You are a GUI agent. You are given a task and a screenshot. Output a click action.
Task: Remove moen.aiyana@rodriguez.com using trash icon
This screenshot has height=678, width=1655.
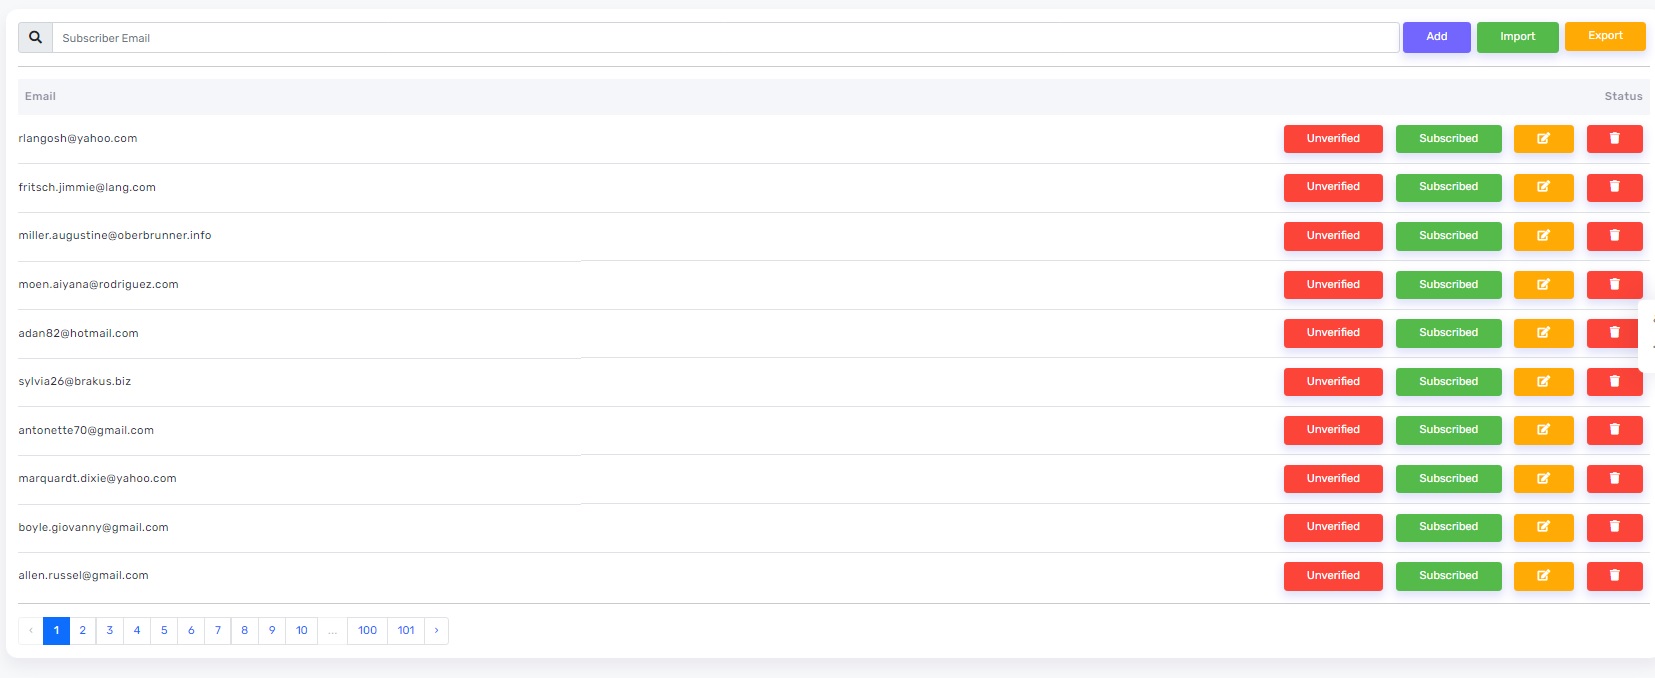[1614, 285]
